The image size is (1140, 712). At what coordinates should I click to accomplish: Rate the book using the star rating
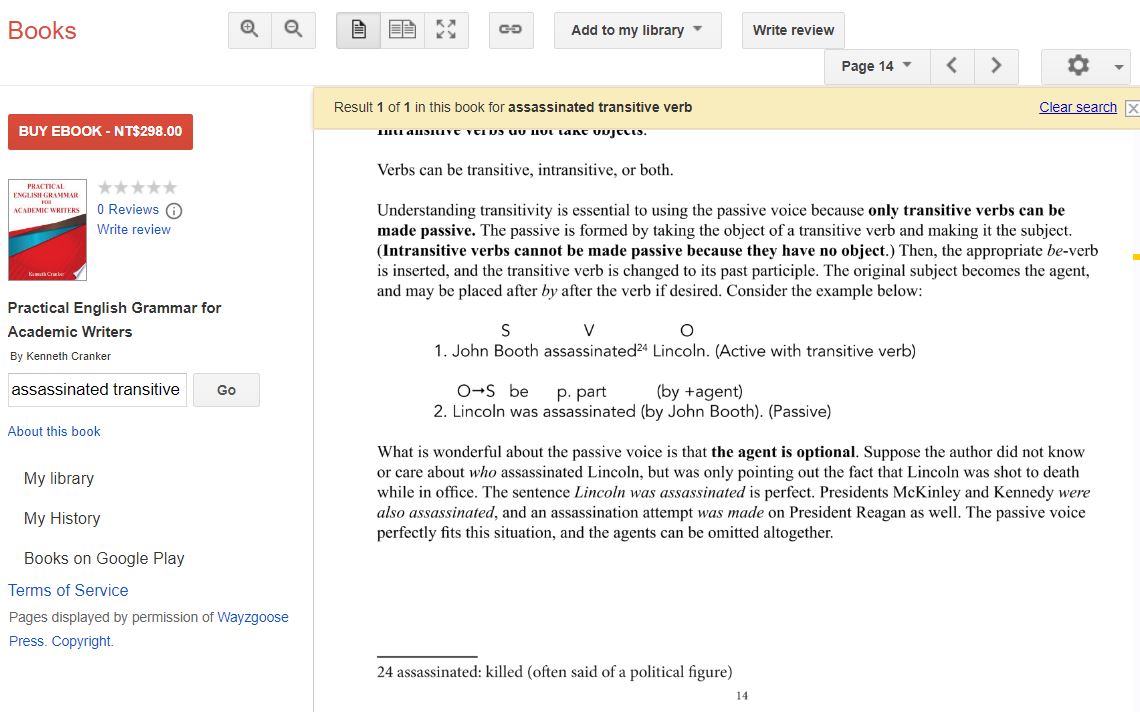(x=137, y=187)
